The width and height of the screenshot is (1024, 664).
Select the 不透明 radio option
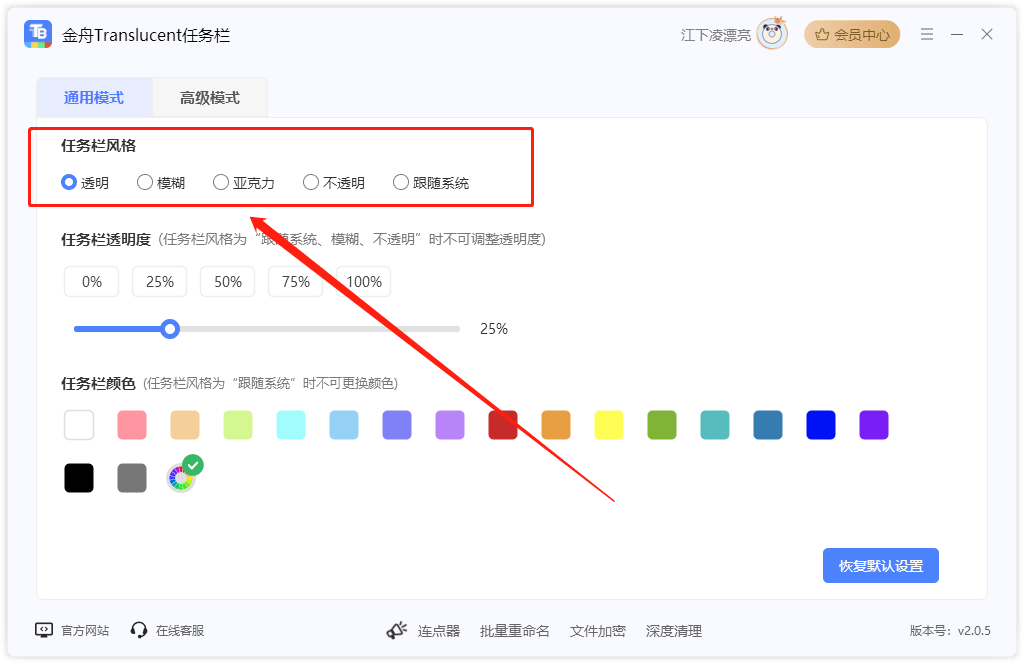tap(334, 183)
